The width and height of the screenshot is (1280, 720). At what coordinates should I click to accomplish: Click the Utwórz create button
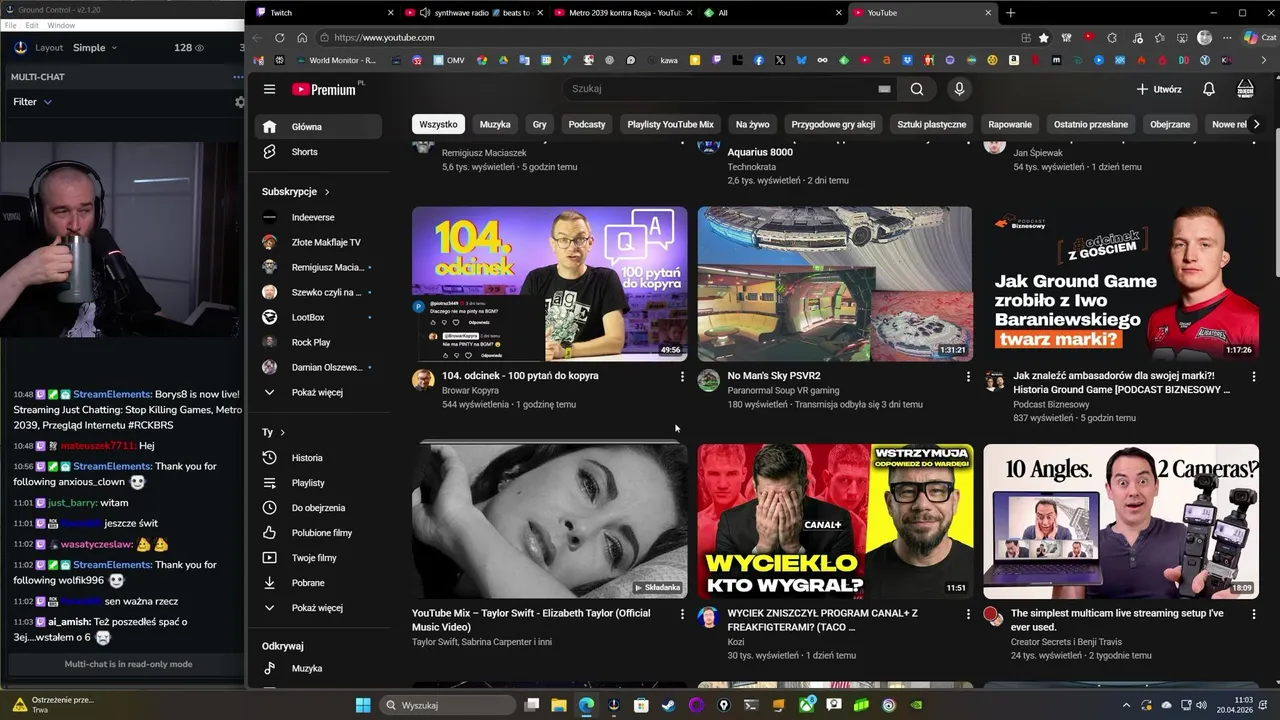pyautogui.click(x=1159, y=89)
